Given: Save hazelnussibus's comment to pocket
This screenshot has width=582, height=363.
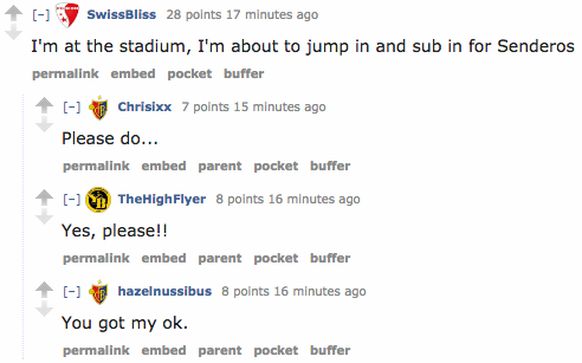Looking at the screenshot, I should [x=276, y=350].
